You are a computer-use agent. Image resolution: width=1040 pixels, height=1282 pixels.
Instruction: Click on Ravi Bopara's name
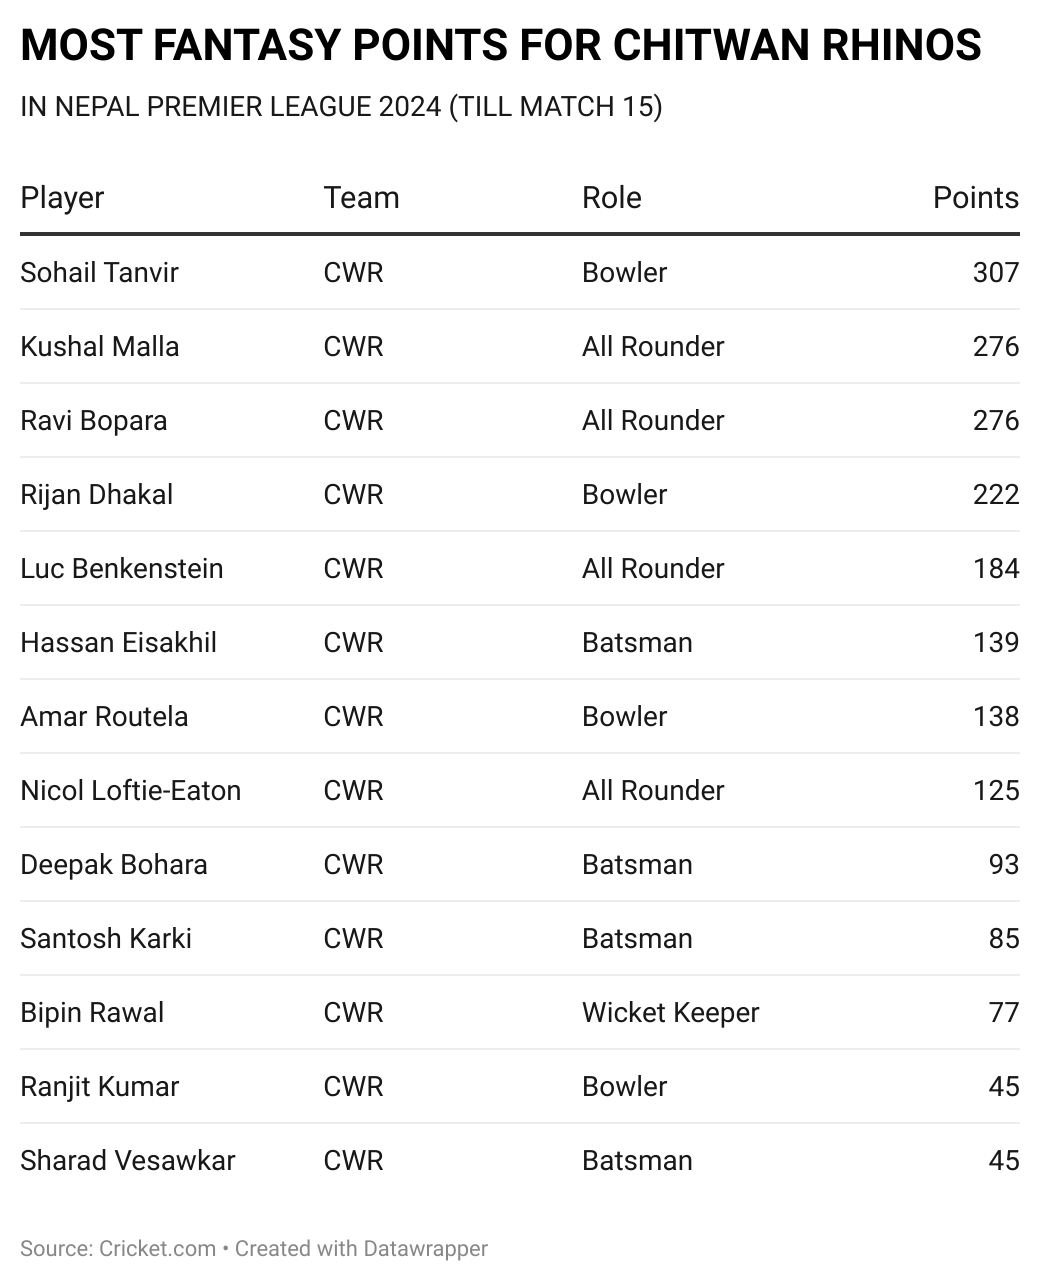(x=93, y=420)
